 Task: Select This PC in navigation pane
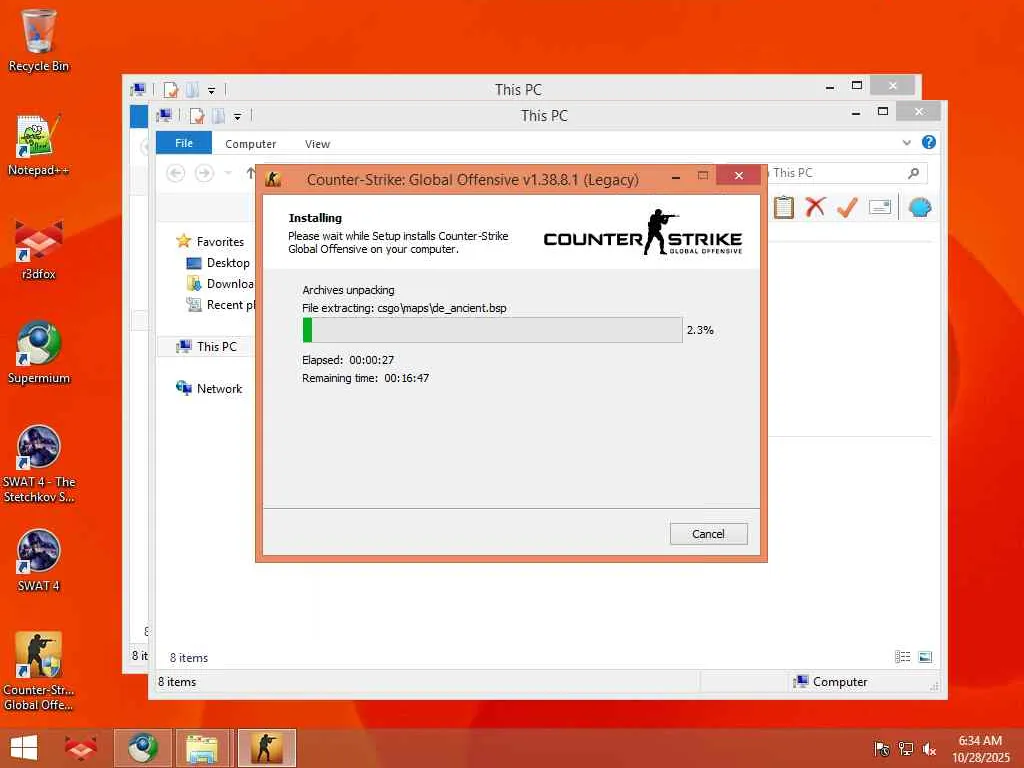point(207,346)
